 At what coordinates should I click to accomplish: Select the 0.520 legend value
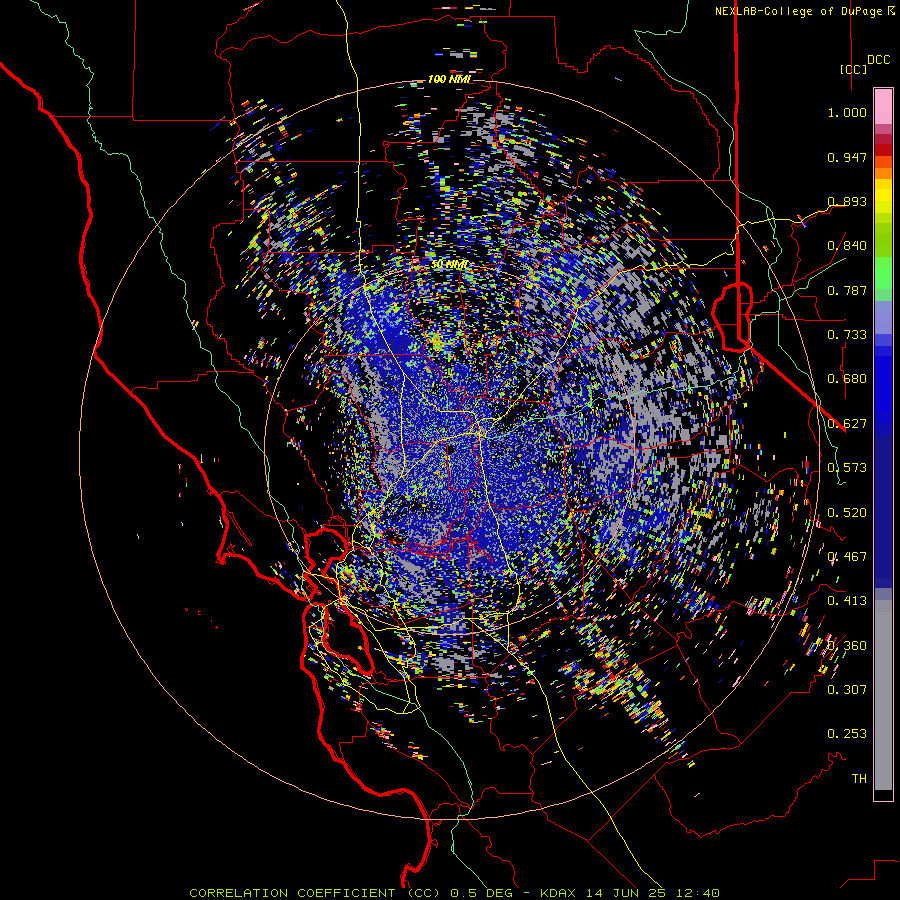point(847,513)
